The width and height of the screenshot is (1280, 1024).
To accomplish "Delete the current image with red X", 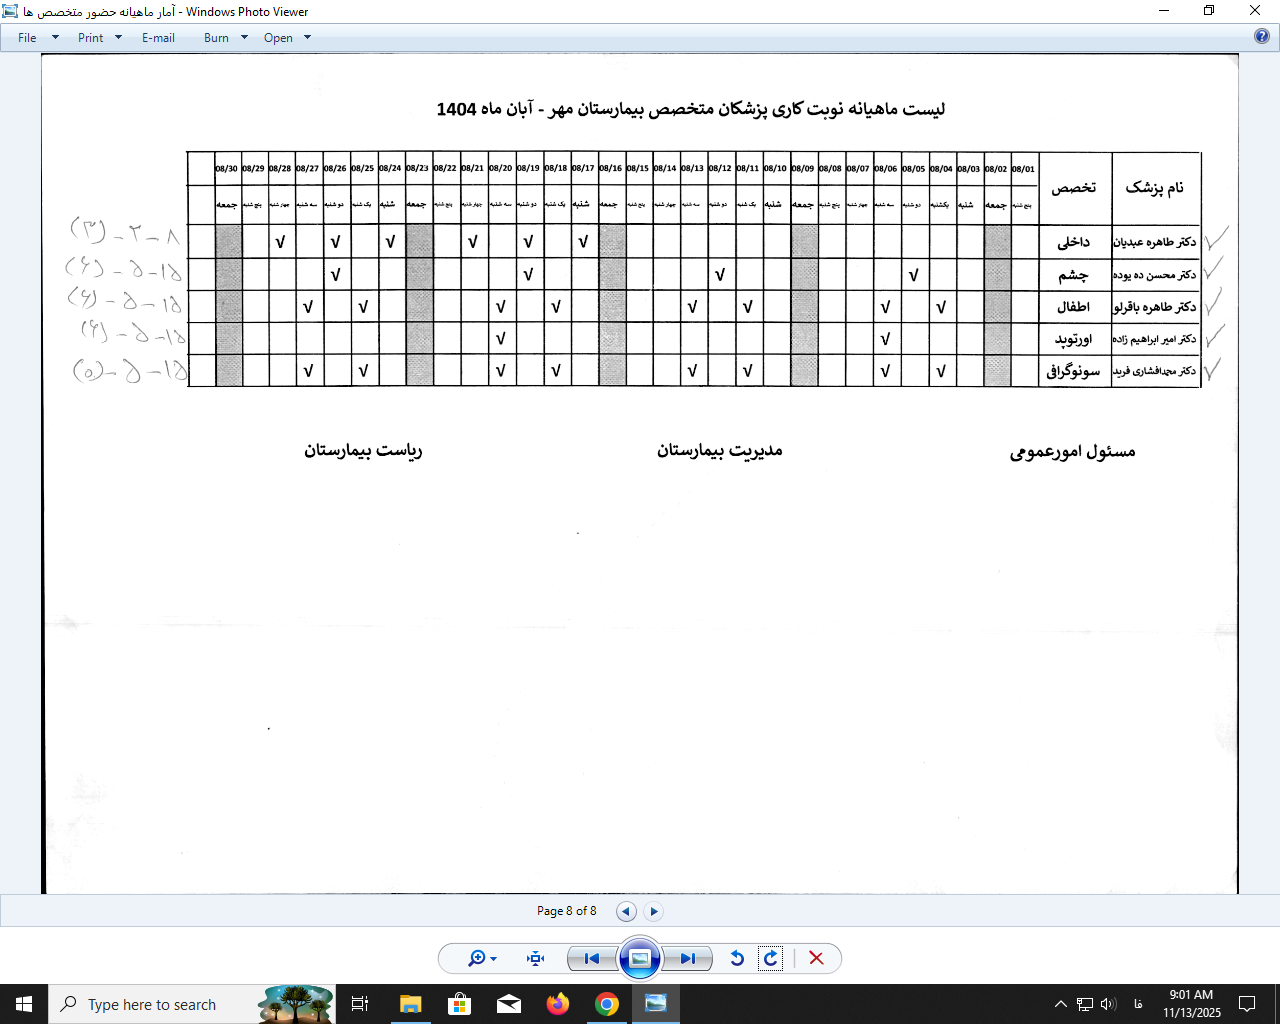I will (816, 958).
